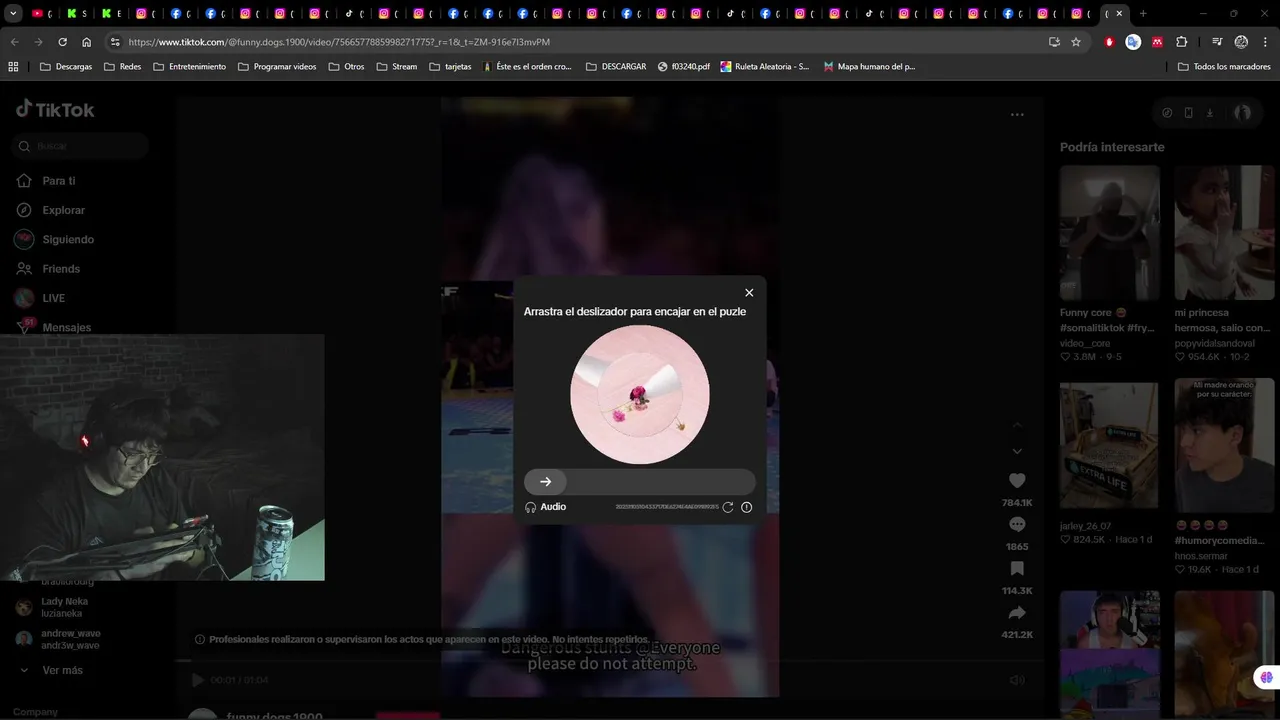Bookmark this page with star icon

point(1076,42)
